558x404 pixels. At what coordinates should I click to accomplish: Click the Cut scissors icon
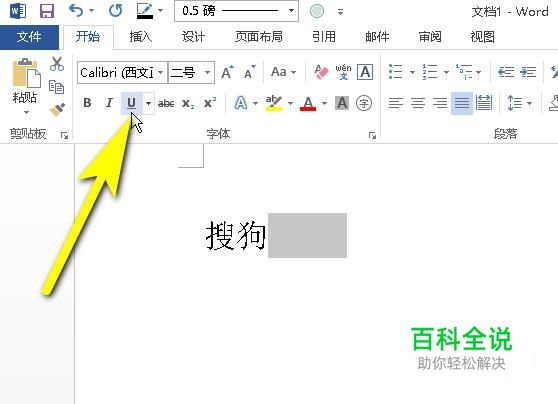pyautogui.click(x=57, y=64)
